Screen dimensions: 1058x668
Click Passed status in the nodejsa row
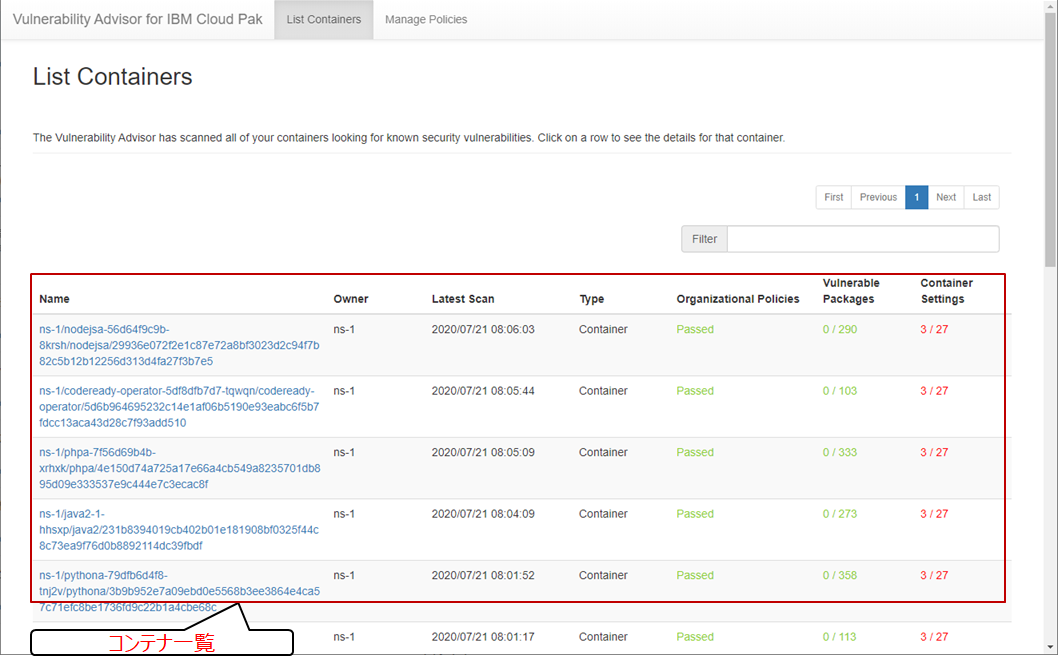[695, 329]
